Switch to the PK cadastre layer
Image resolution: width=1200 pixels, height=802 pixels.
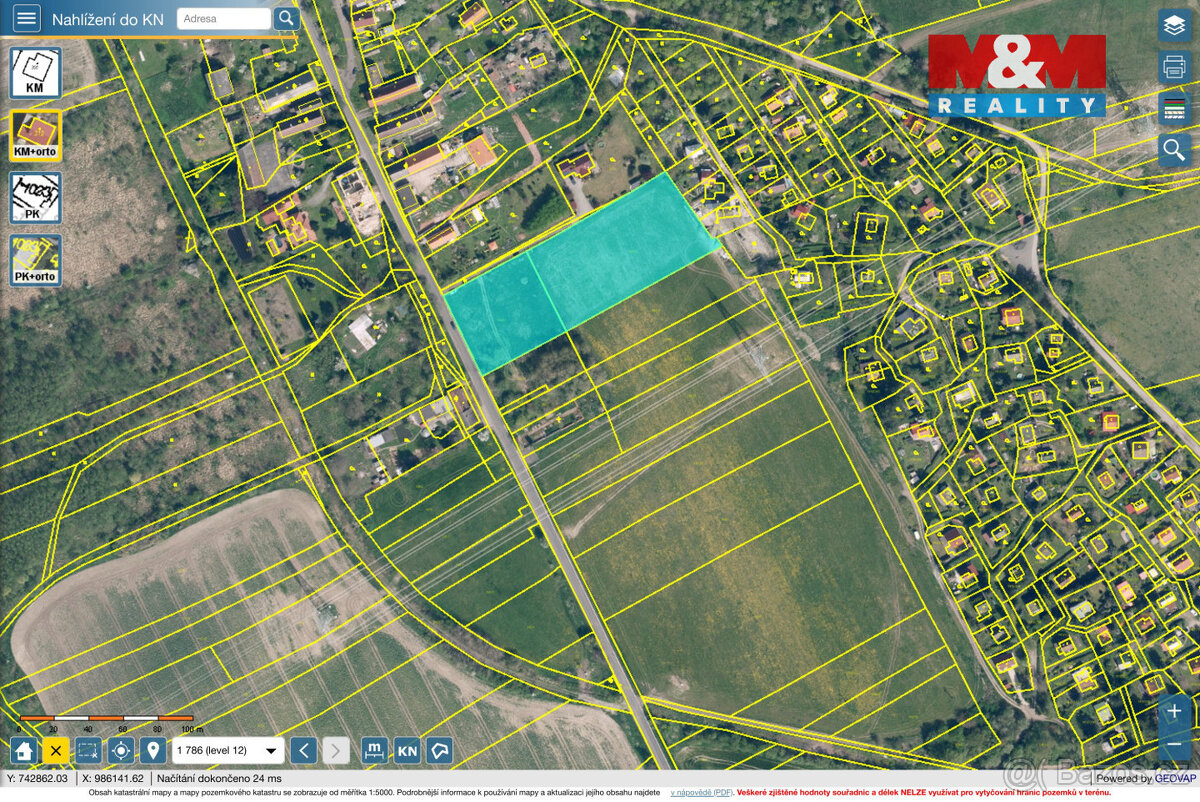[36, 198]
